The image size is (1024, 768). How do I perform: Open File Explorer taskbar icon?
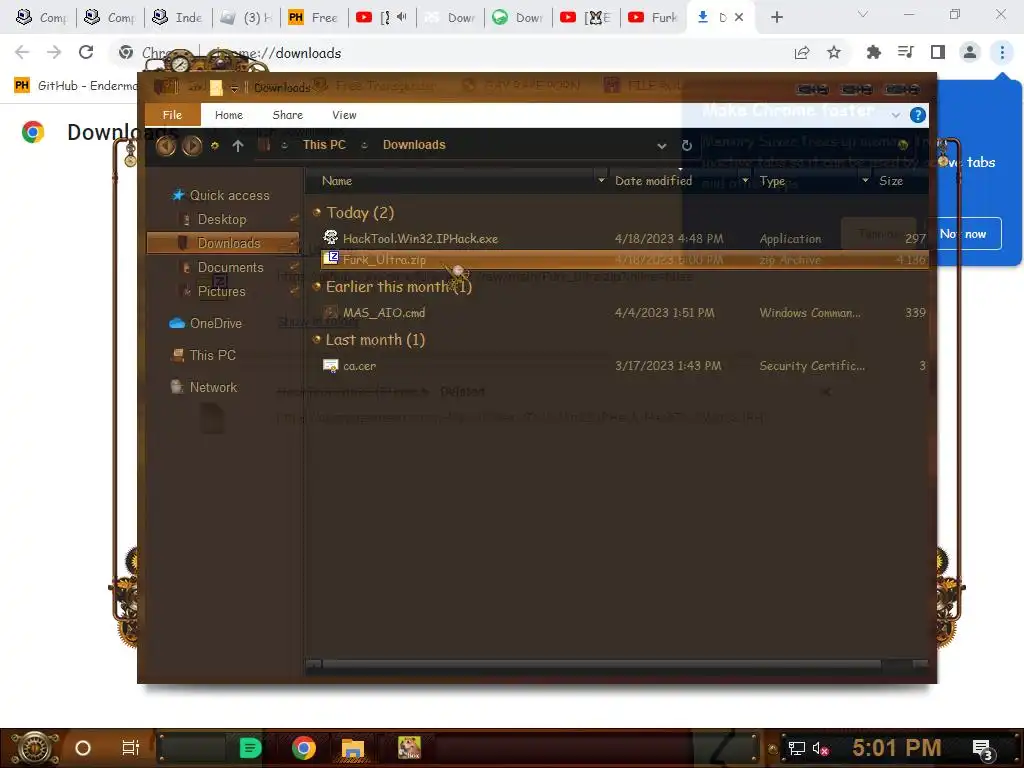(x=353, y=748)
